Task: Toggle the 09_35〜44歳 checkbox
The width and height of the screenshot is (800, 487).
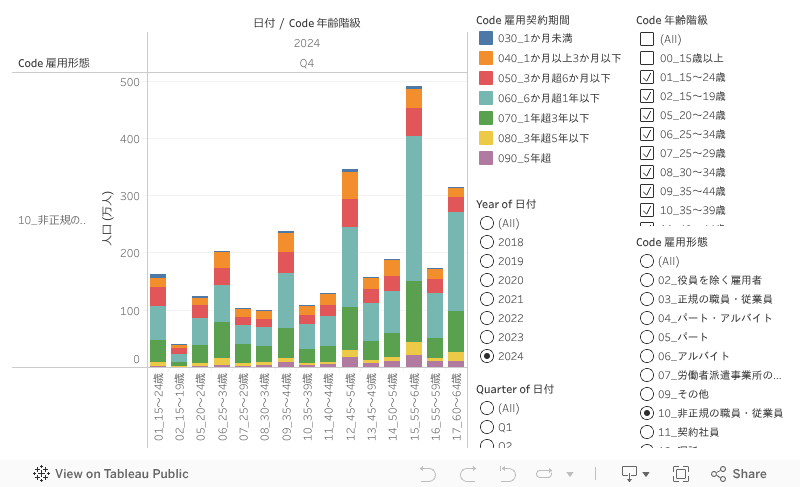Action: point(647,191)
